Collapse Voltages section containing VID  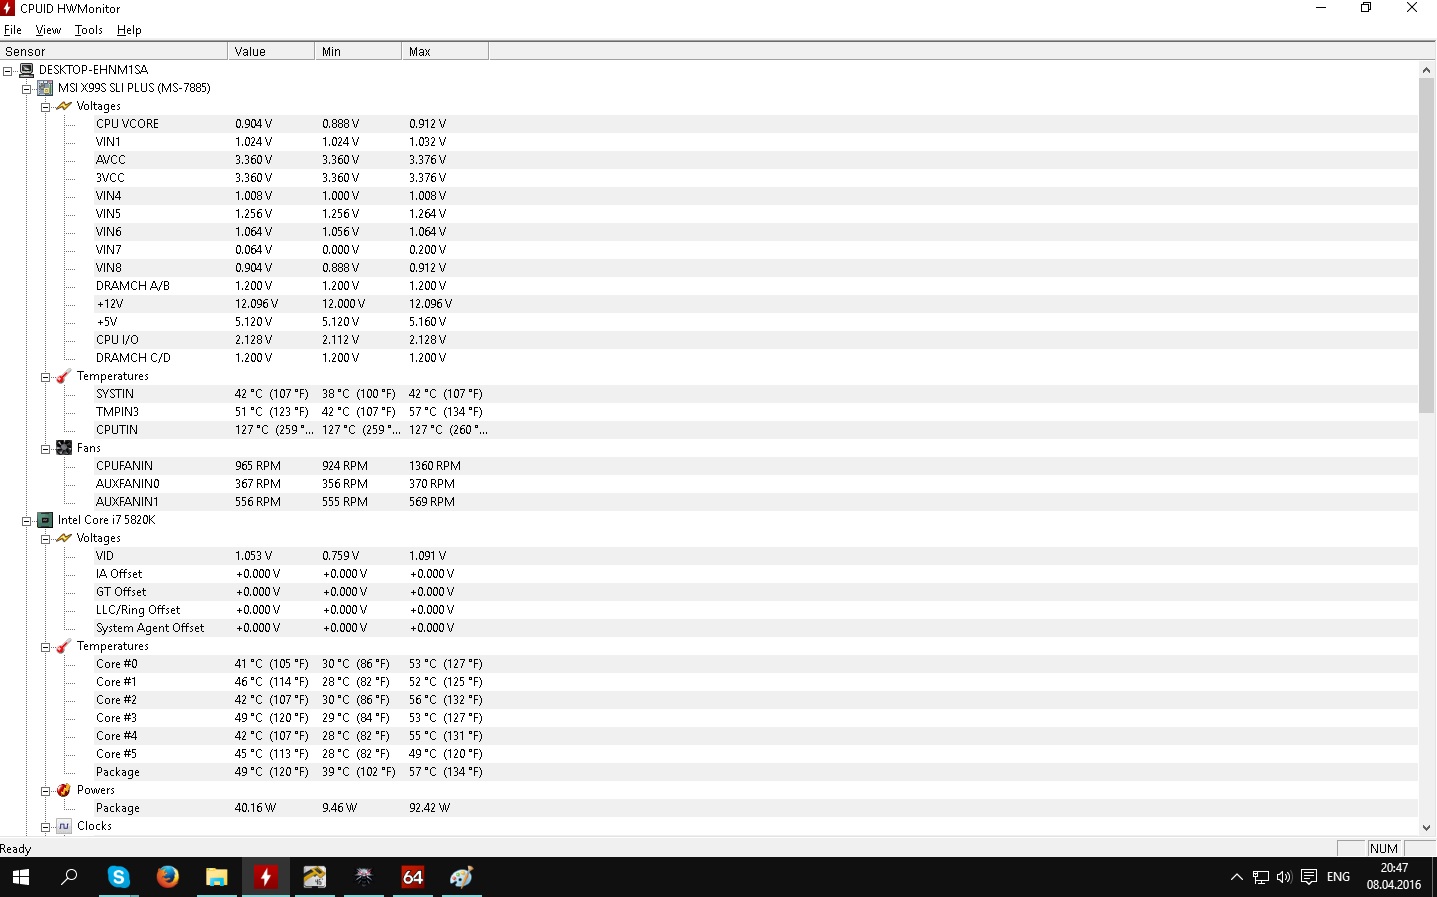45,539
